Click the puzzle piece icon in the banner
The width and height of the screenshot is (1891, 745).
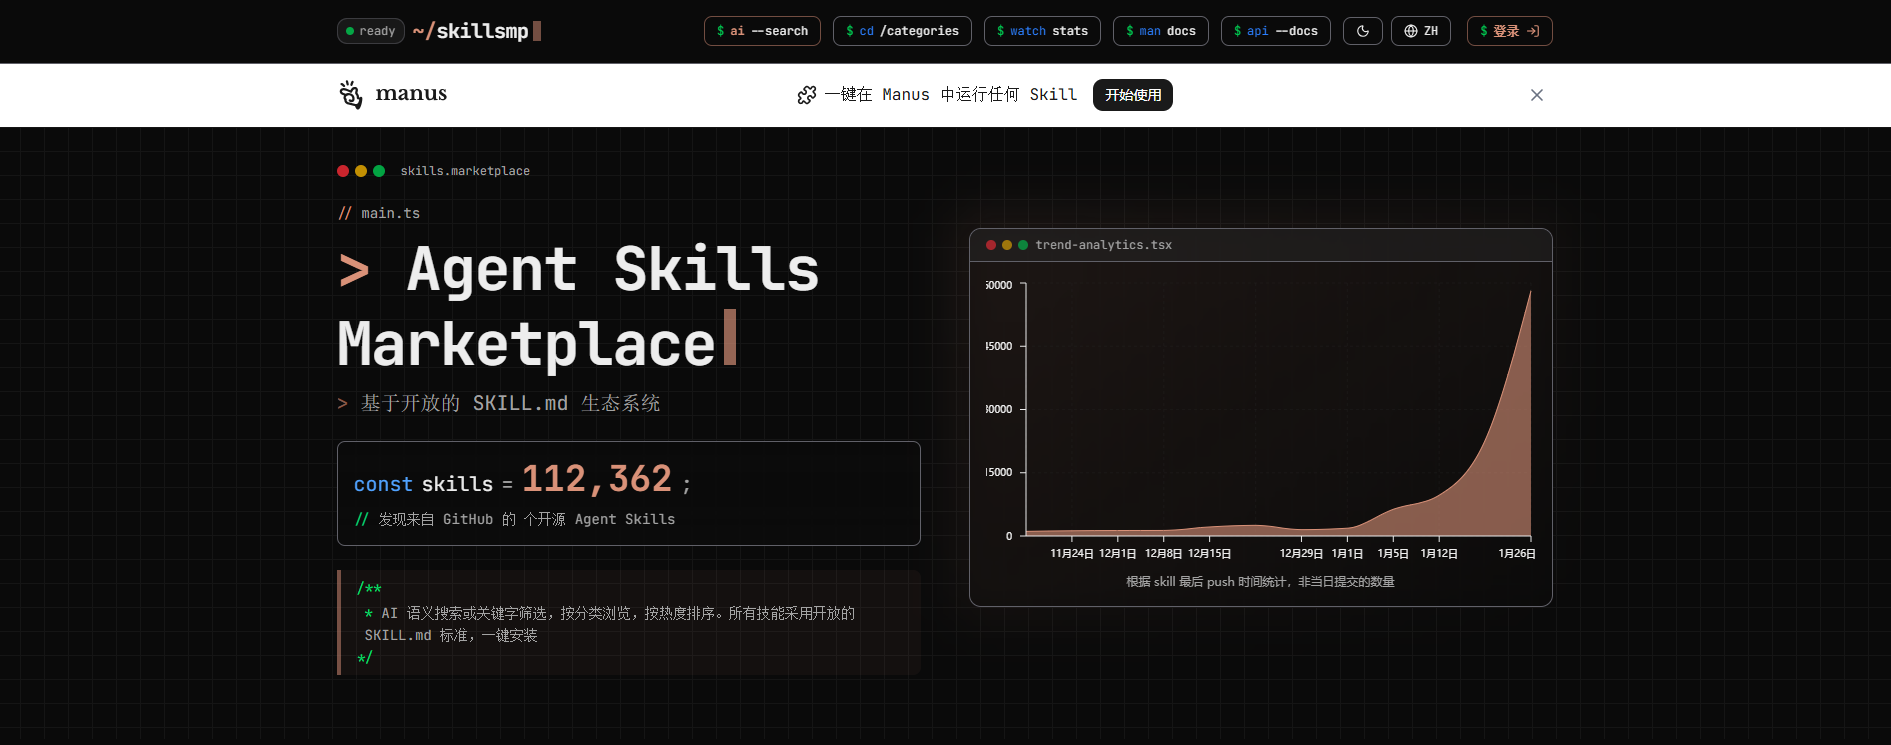[807, 95]
